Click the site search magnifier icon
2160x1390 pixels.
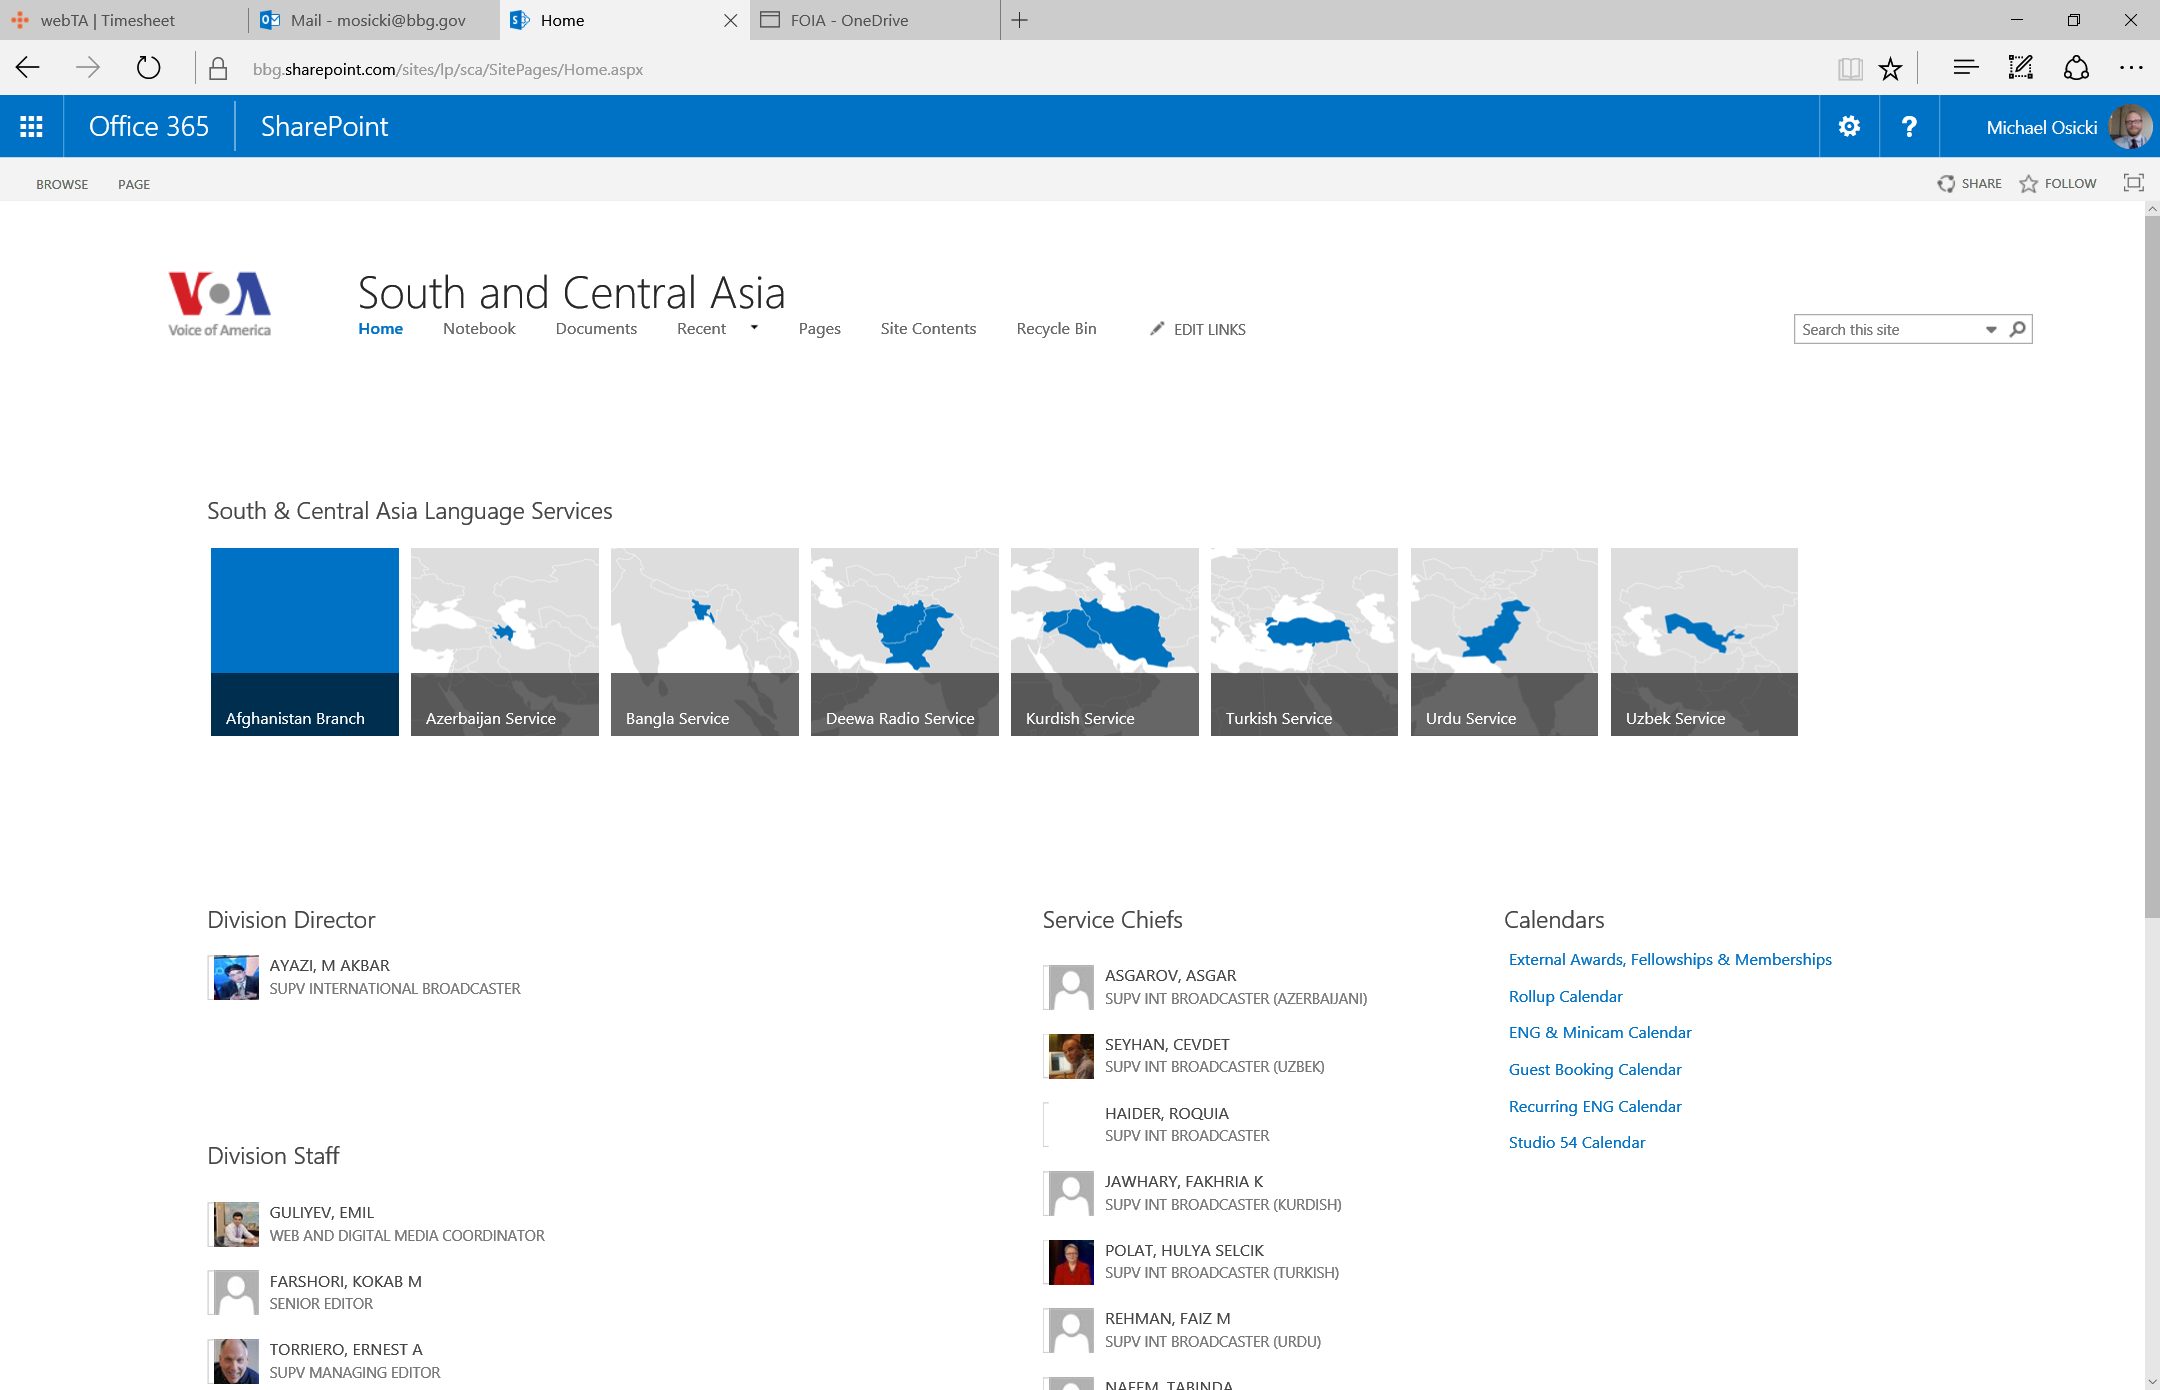pyautogui.click(x=2018, y=329)
